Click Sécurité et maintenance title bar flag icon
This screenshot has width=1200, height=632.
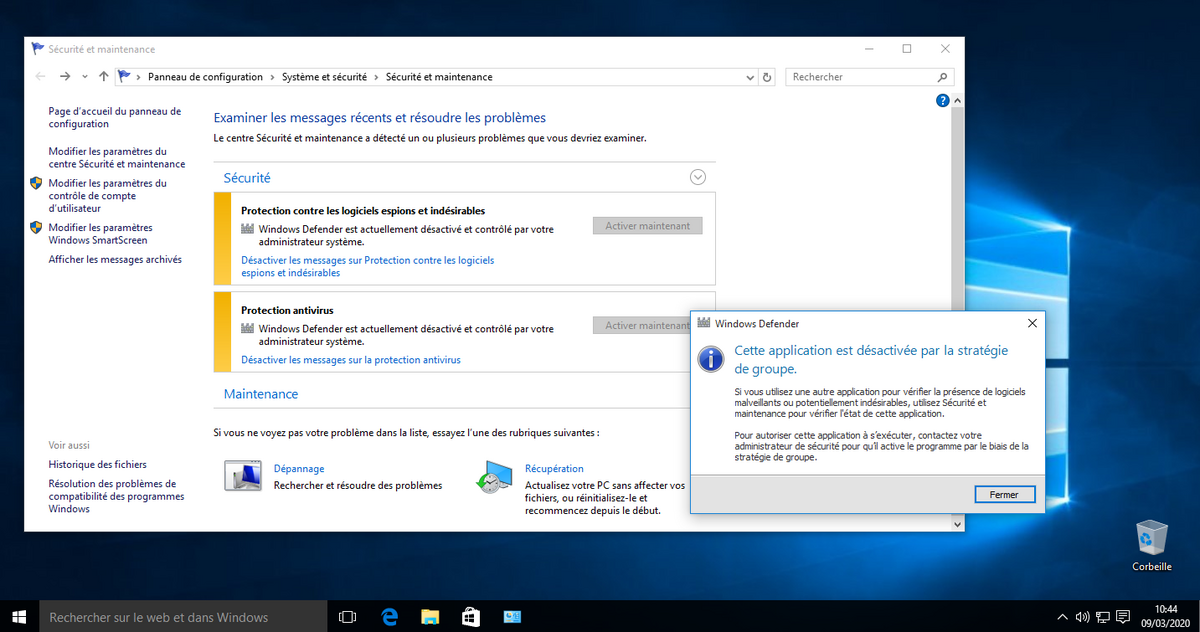(38, 48)
